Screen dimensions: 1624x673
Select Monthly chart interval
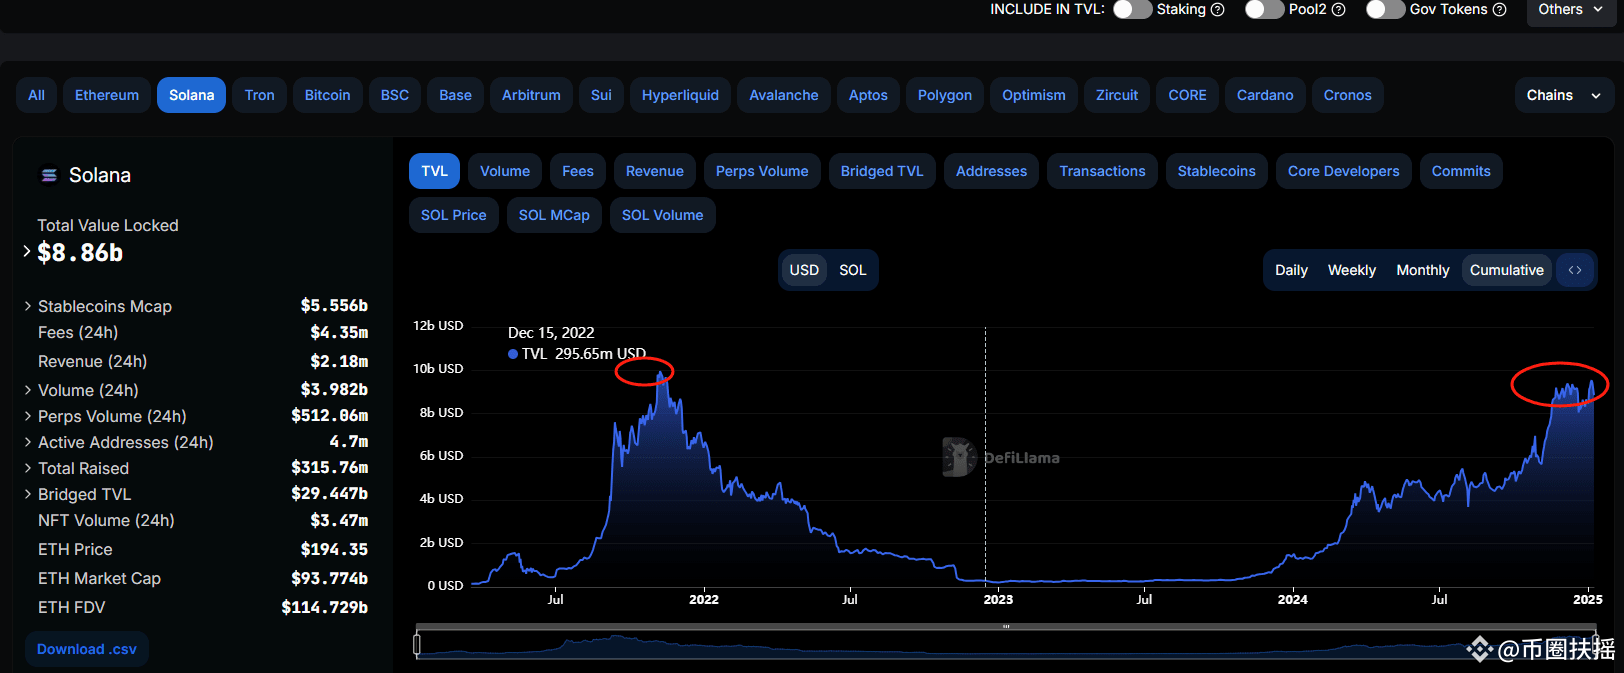pyautogui.click(x=1422, y=270)
